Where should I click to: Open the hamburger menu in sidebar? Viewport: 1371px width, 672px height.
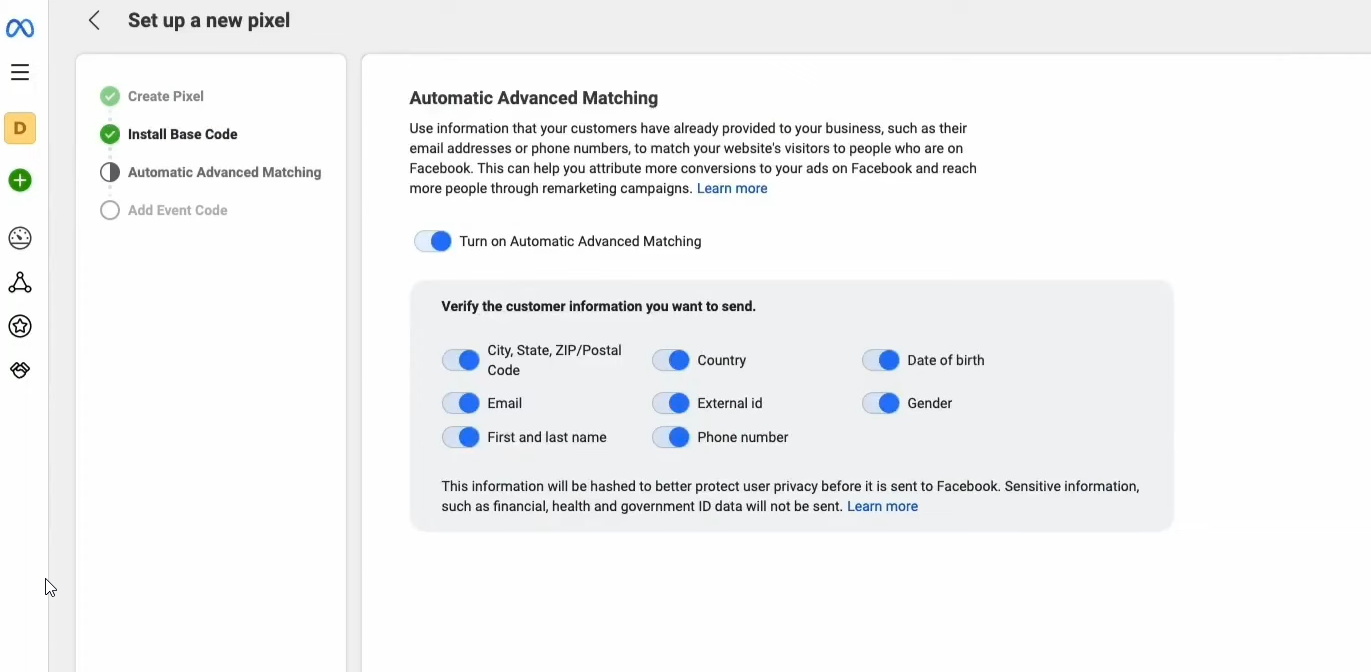[x=20, y=73]
